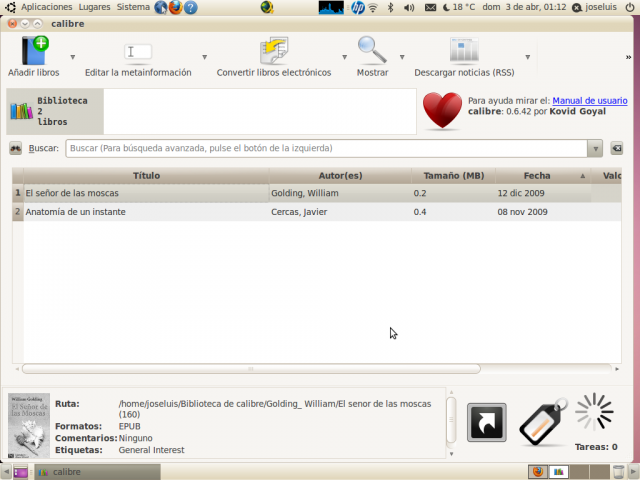Click the open-folder arrow icon at bottom
The width and height of the screenshot is (640, 480).
(487, 422)
